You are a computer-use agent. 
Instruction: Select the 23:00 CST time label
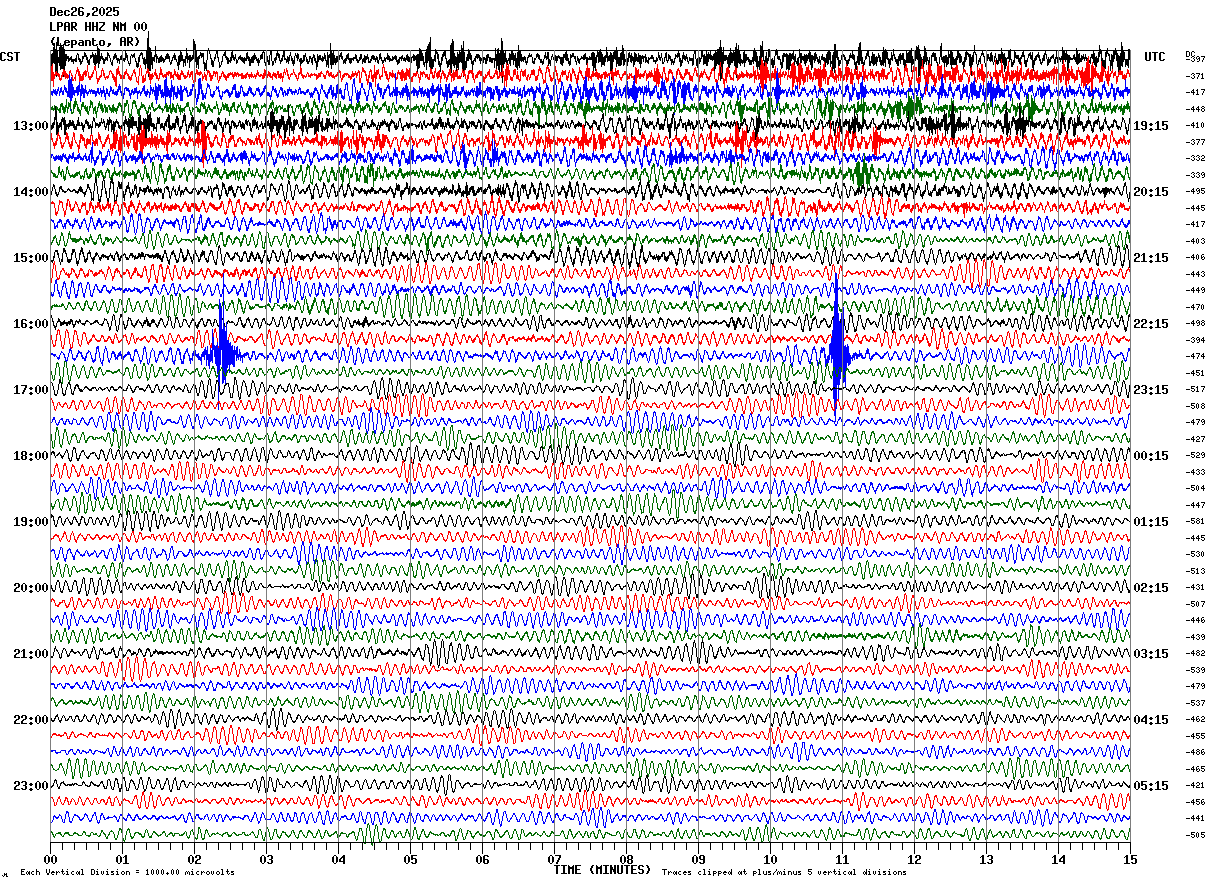(x=31, y=786)
